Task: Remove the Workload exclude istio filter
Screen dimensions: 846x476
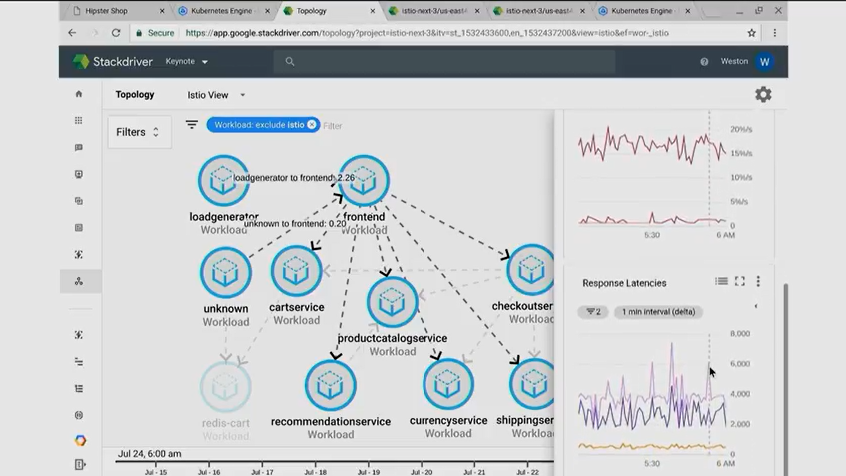Action: (312, 125)
